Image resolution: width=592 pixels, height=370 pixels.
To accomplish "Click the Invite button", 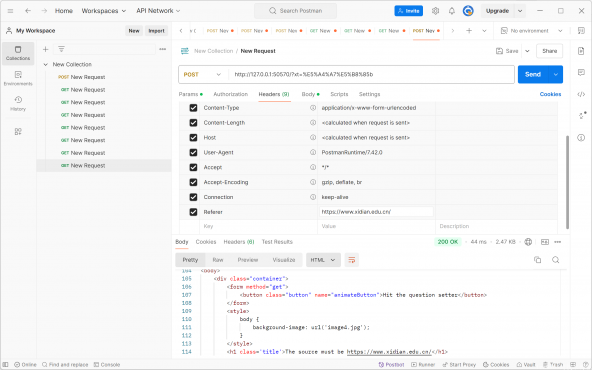I will click(409, 11).
